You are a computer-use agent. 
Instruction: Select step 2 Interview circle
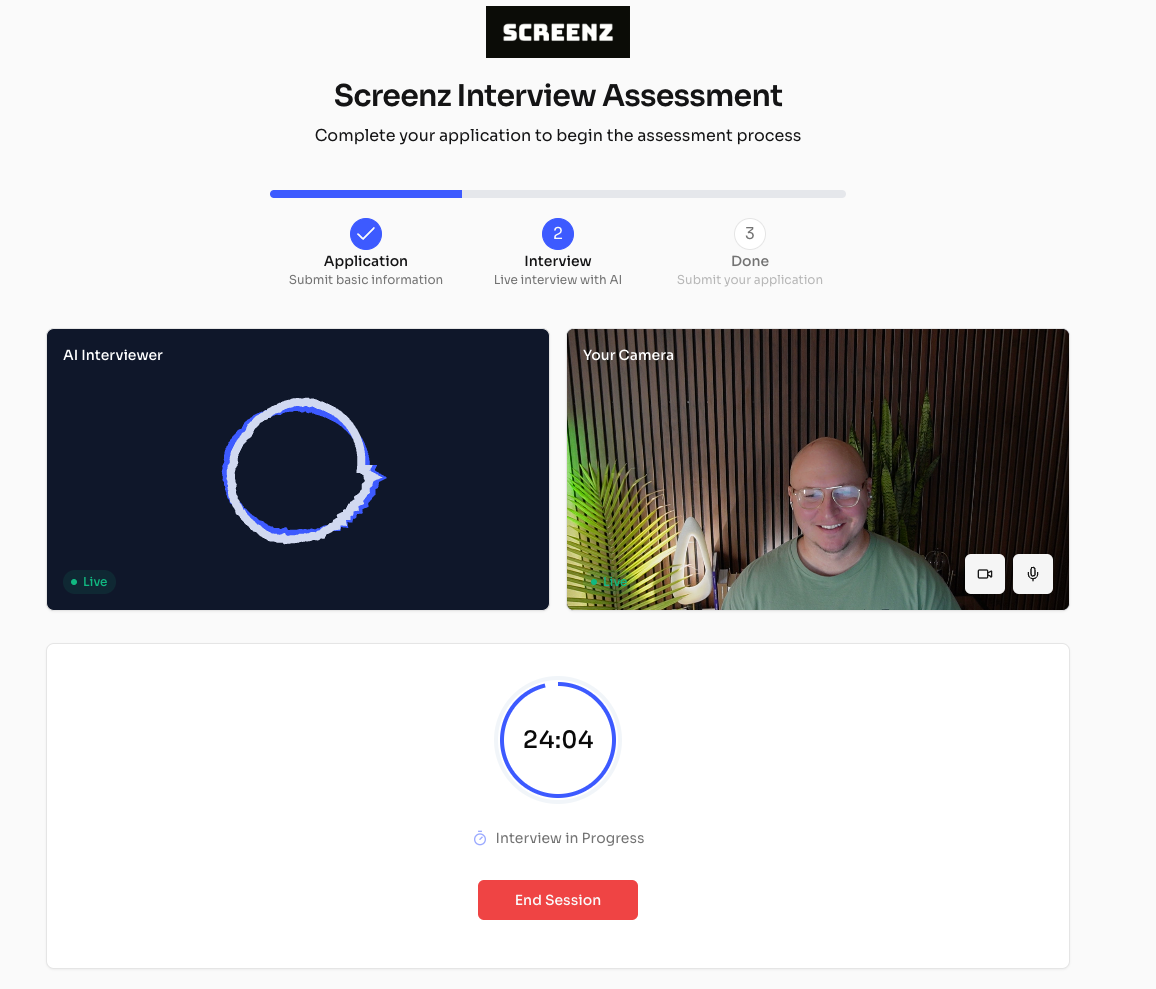coord(557,234)
